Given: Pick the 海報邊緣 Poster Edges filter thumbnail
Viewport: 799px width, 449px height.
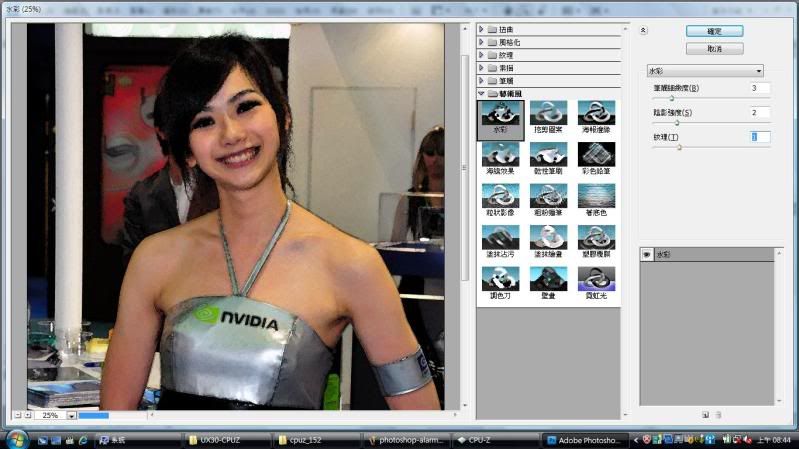Looking at the screenshot, I should pos(596,113).
